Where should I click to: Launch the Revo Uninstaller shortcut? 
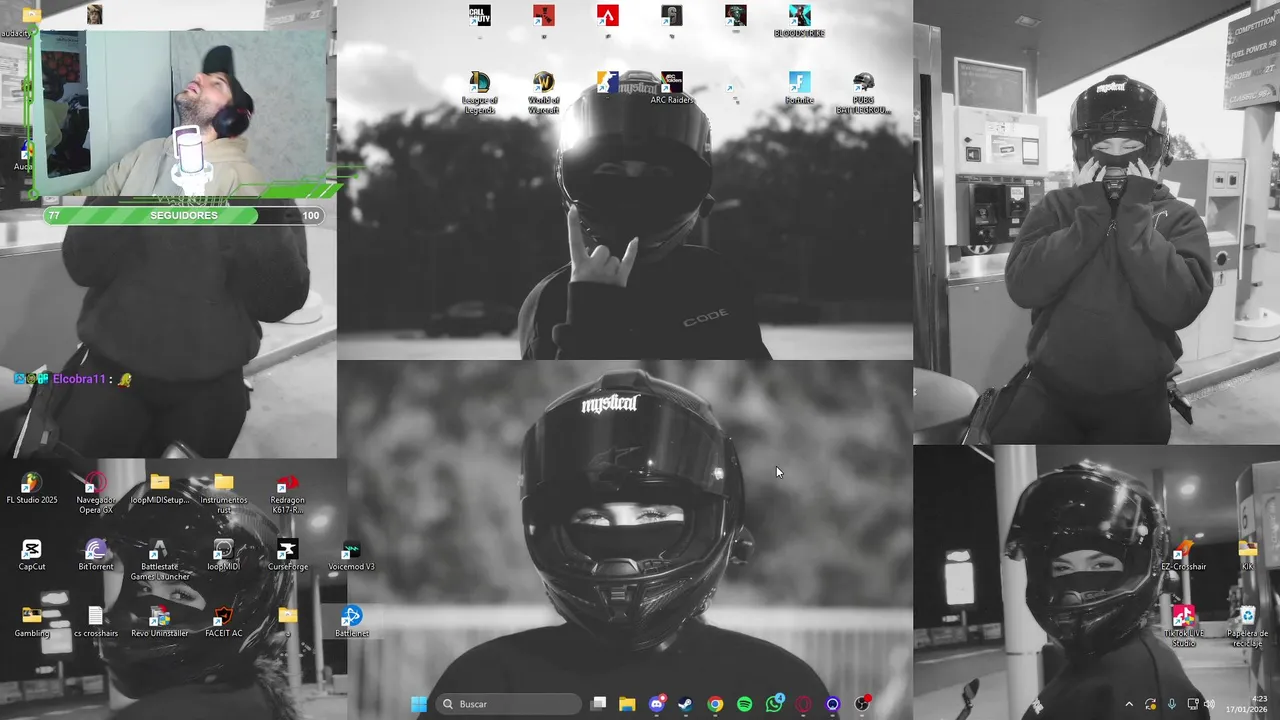[x=160, y=622]
